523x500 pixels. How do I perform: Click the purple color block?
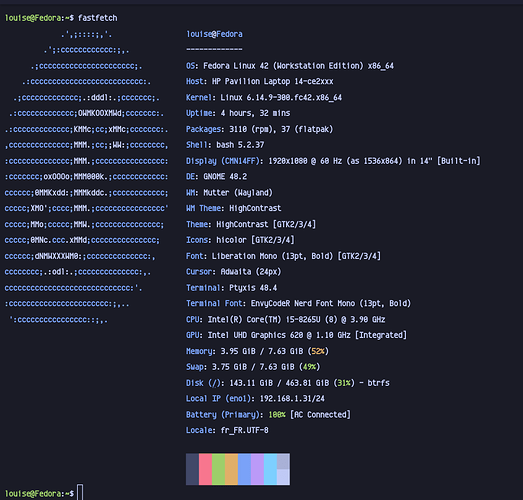click(257, 469)
